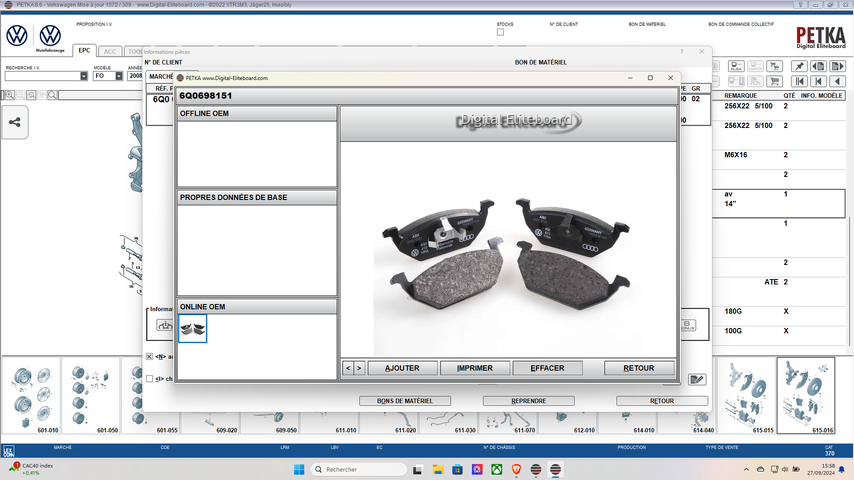Image resolution: width=854 pixels, height=480 pixels.
Task: Click the plain search magnifier in illustration toolbar
Action: [x=52, y=95]
